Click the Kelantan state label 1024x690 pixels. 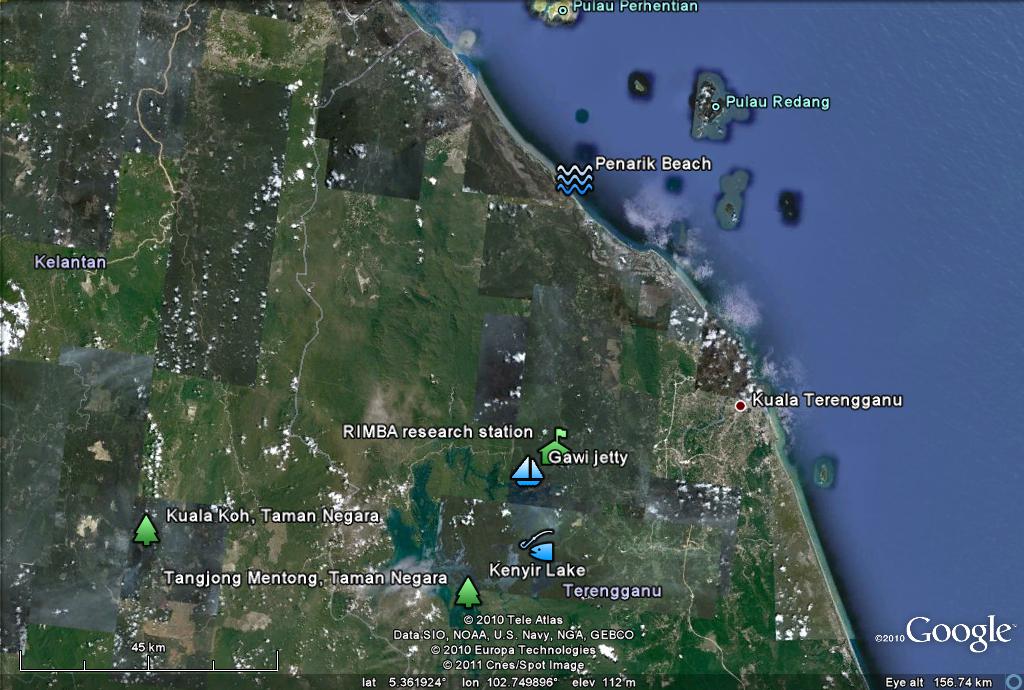[70, 262]
